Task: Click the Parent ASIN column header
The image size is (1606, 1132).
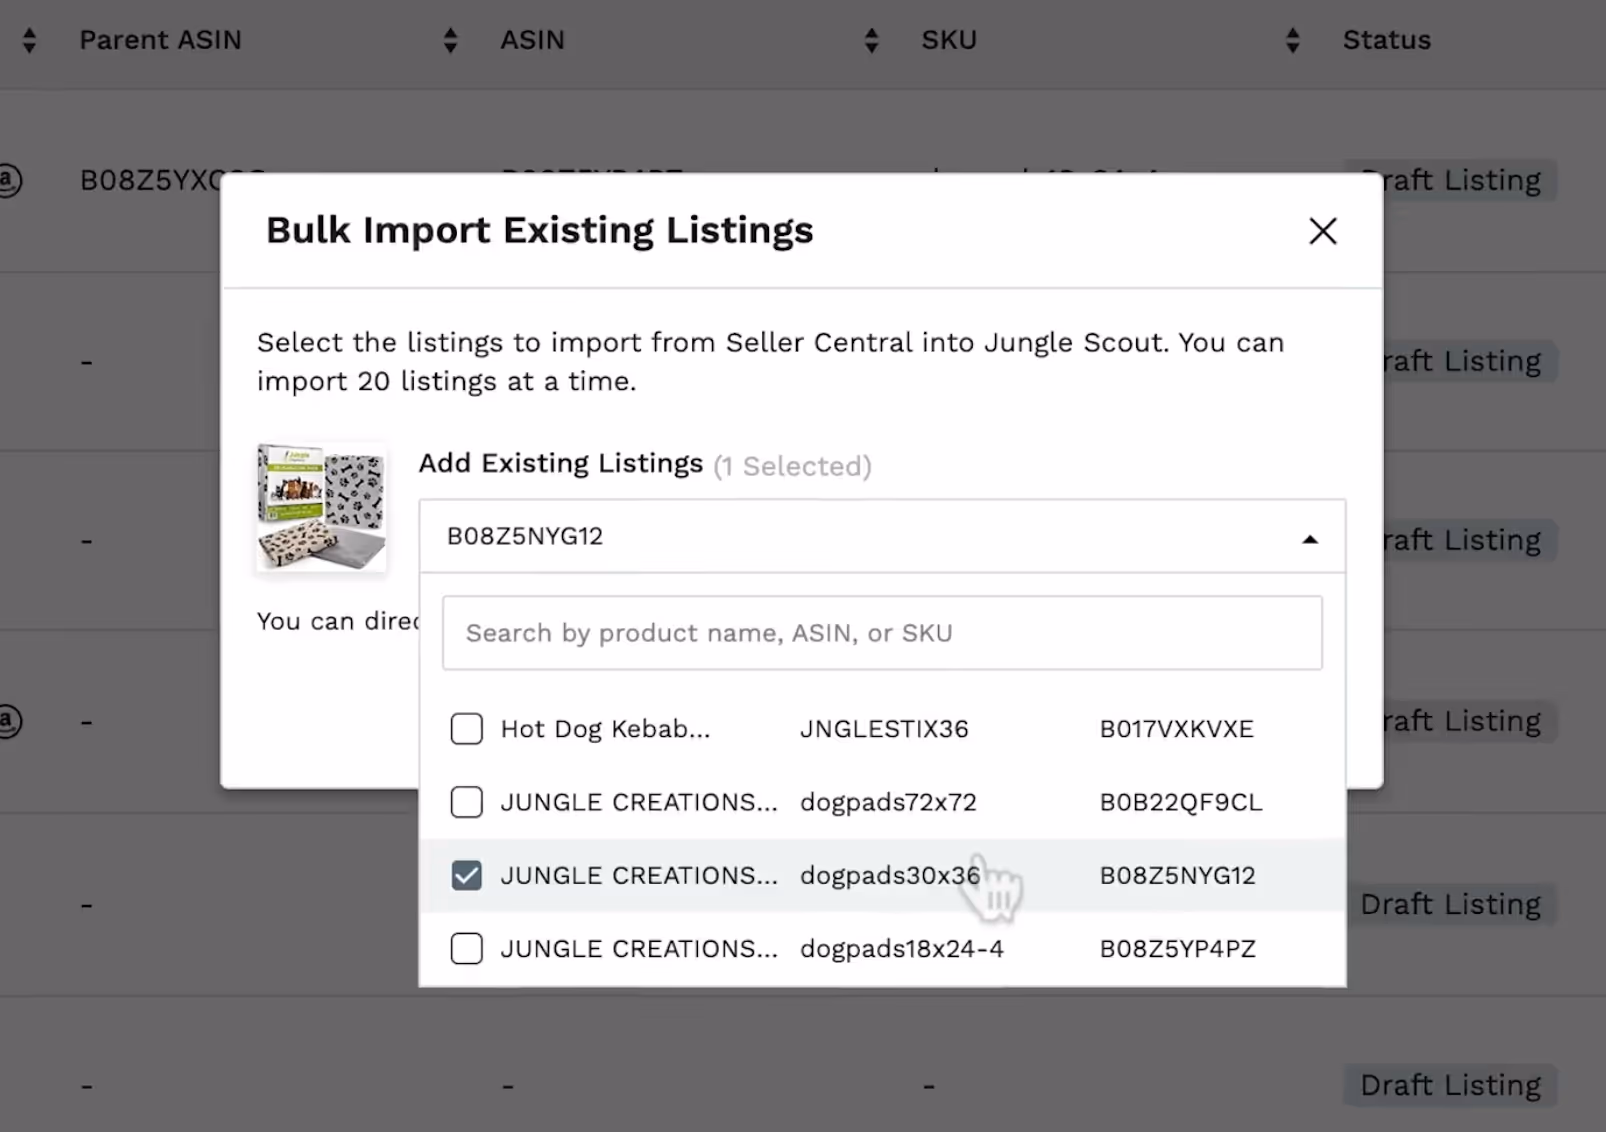Action: pyautogui.click(x=160, y=40)
